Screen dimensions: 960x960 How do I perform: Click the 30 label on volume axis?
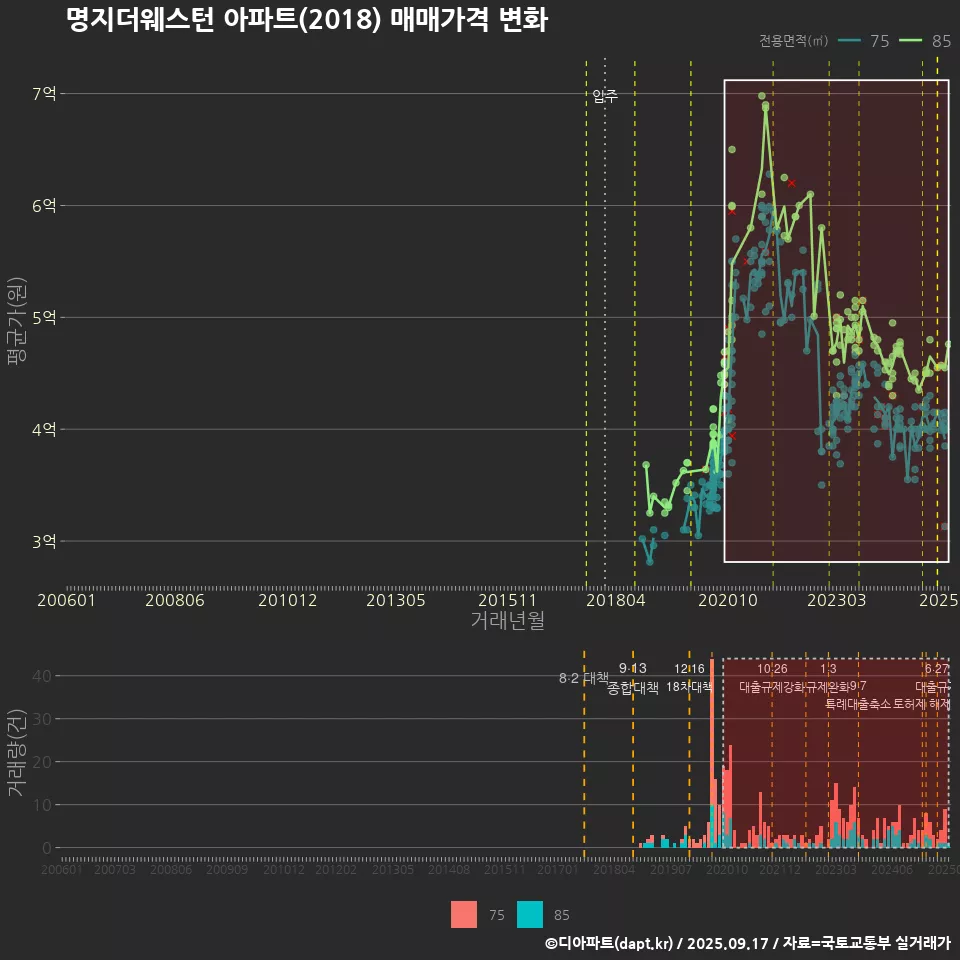42,719
